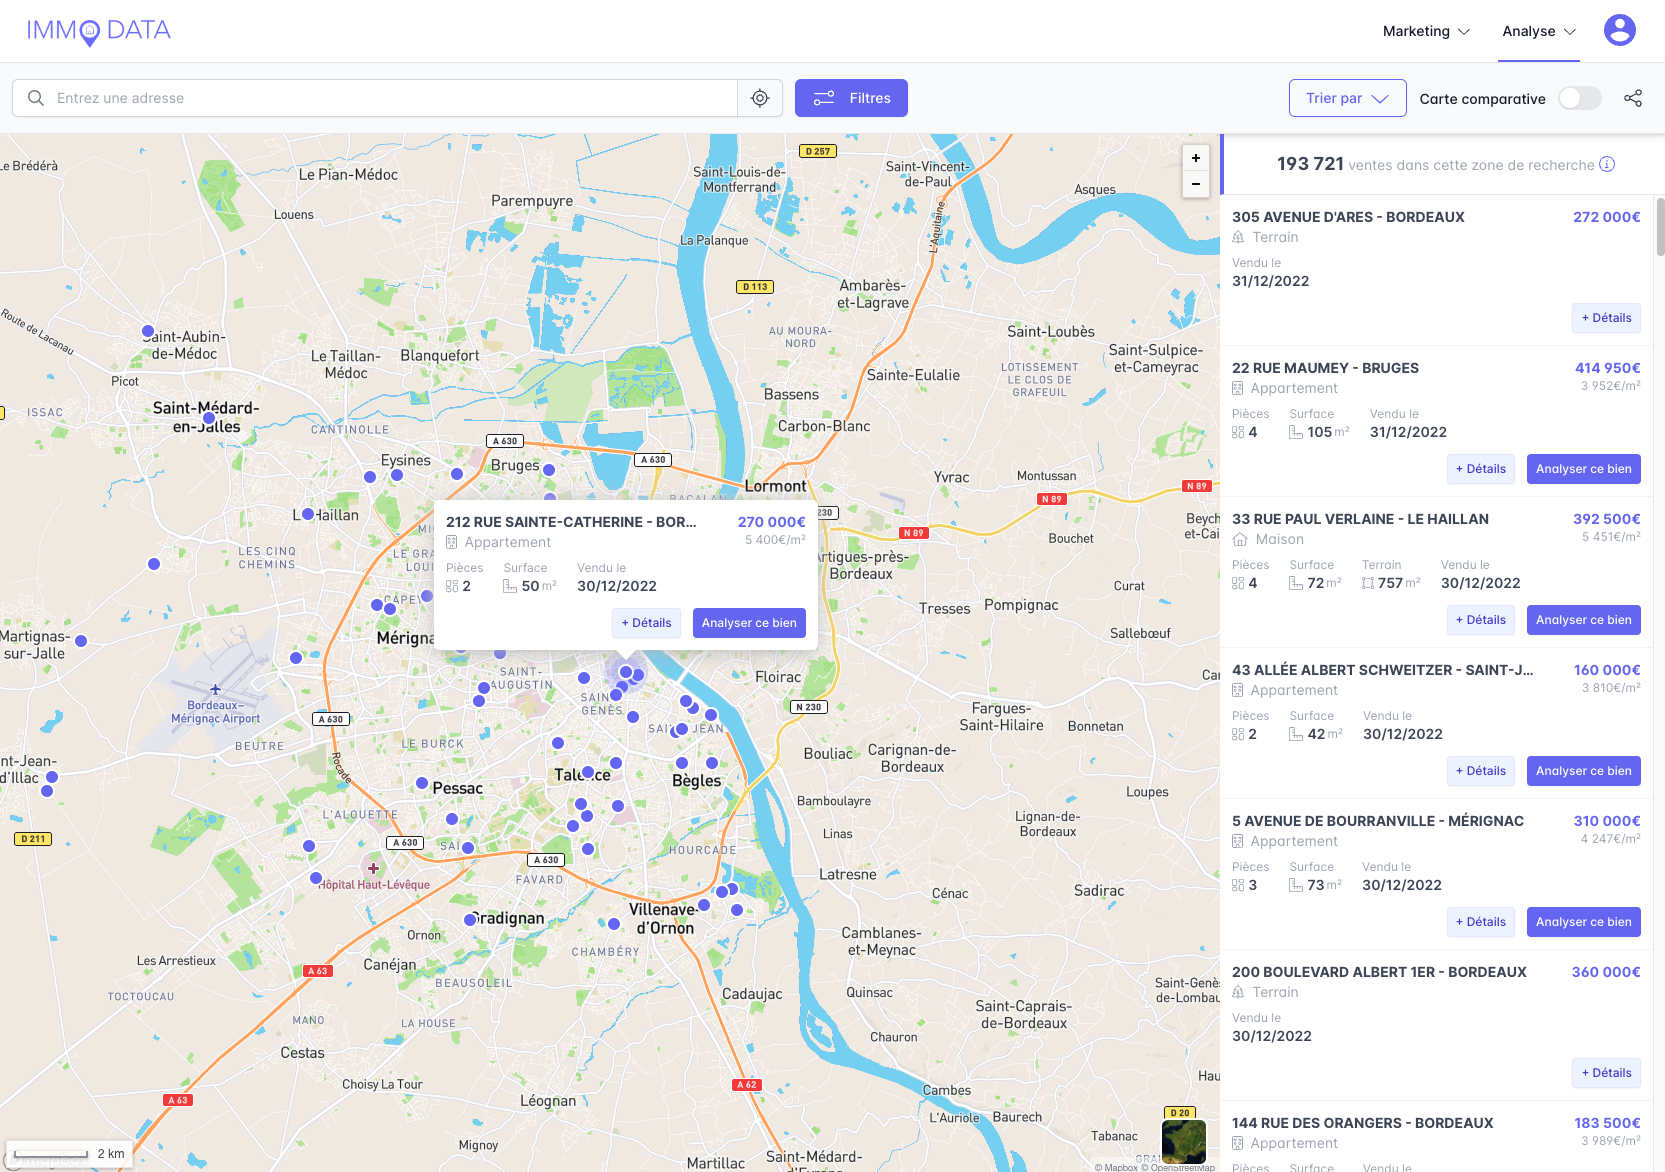Click the 212 RUE SAINTE-CATHERINE popup title
This screenshot has width=1665, height=1172.
(571, 522)
